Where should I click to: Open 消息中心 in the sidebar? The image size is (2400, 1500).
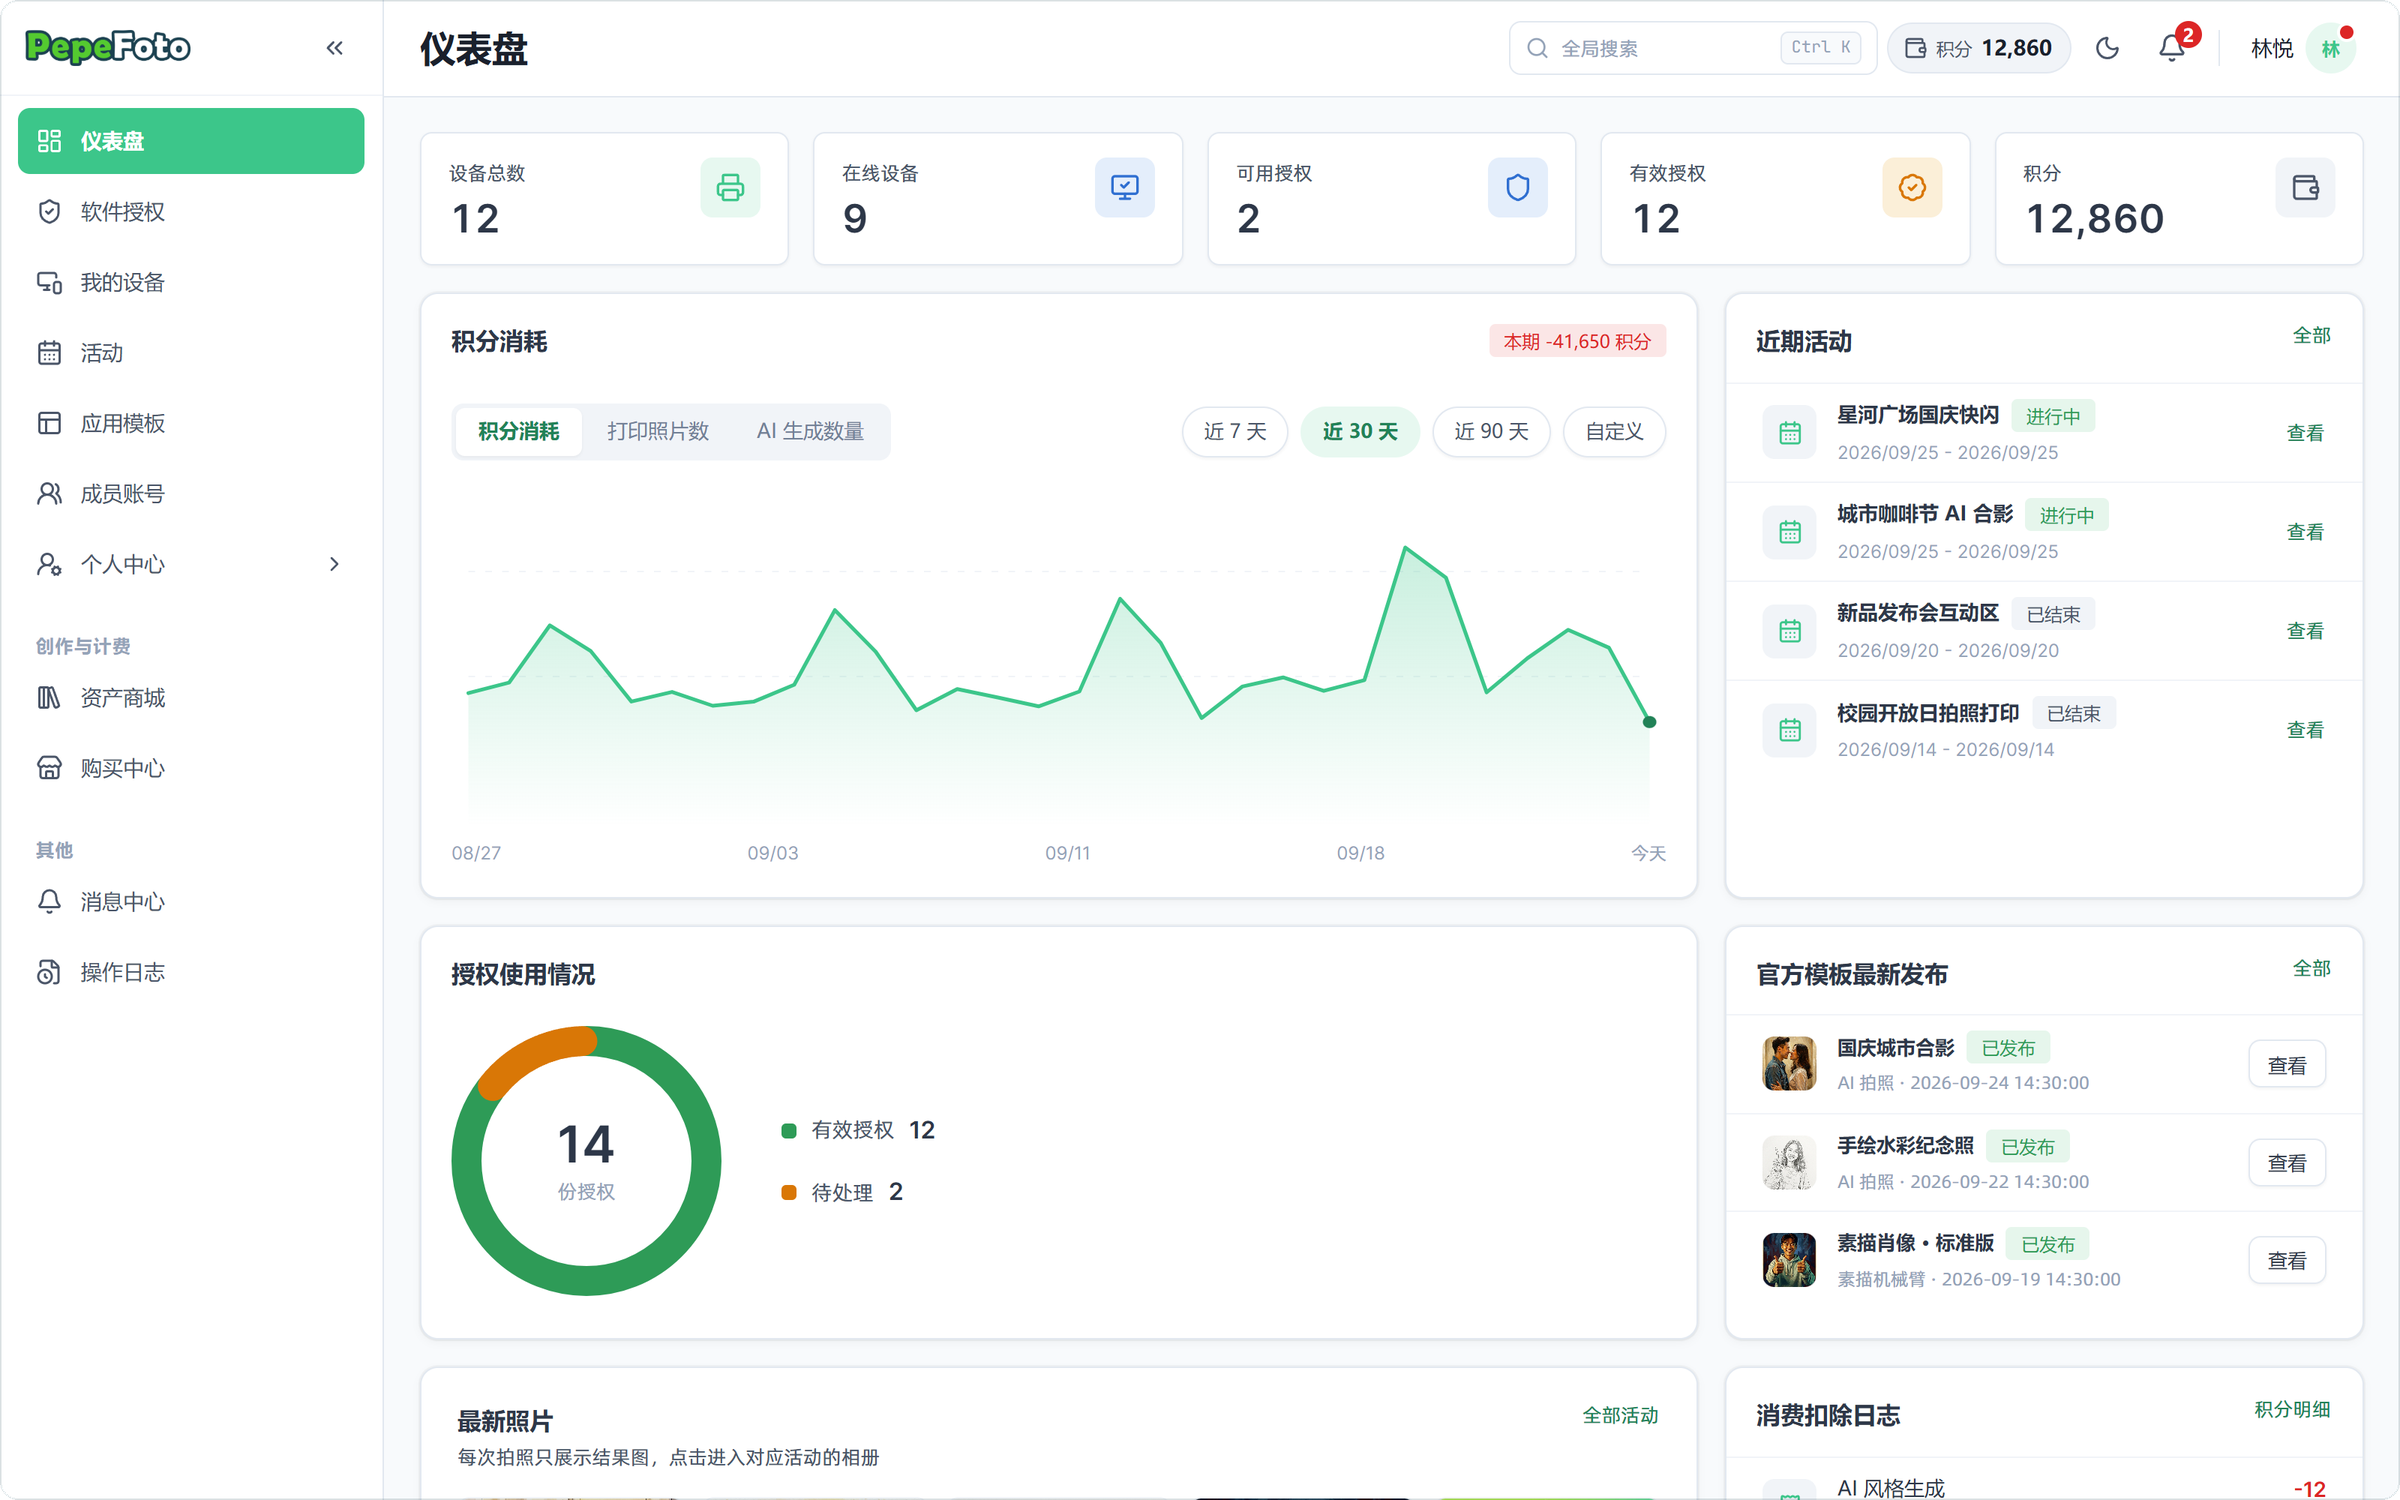coord(191,902)
